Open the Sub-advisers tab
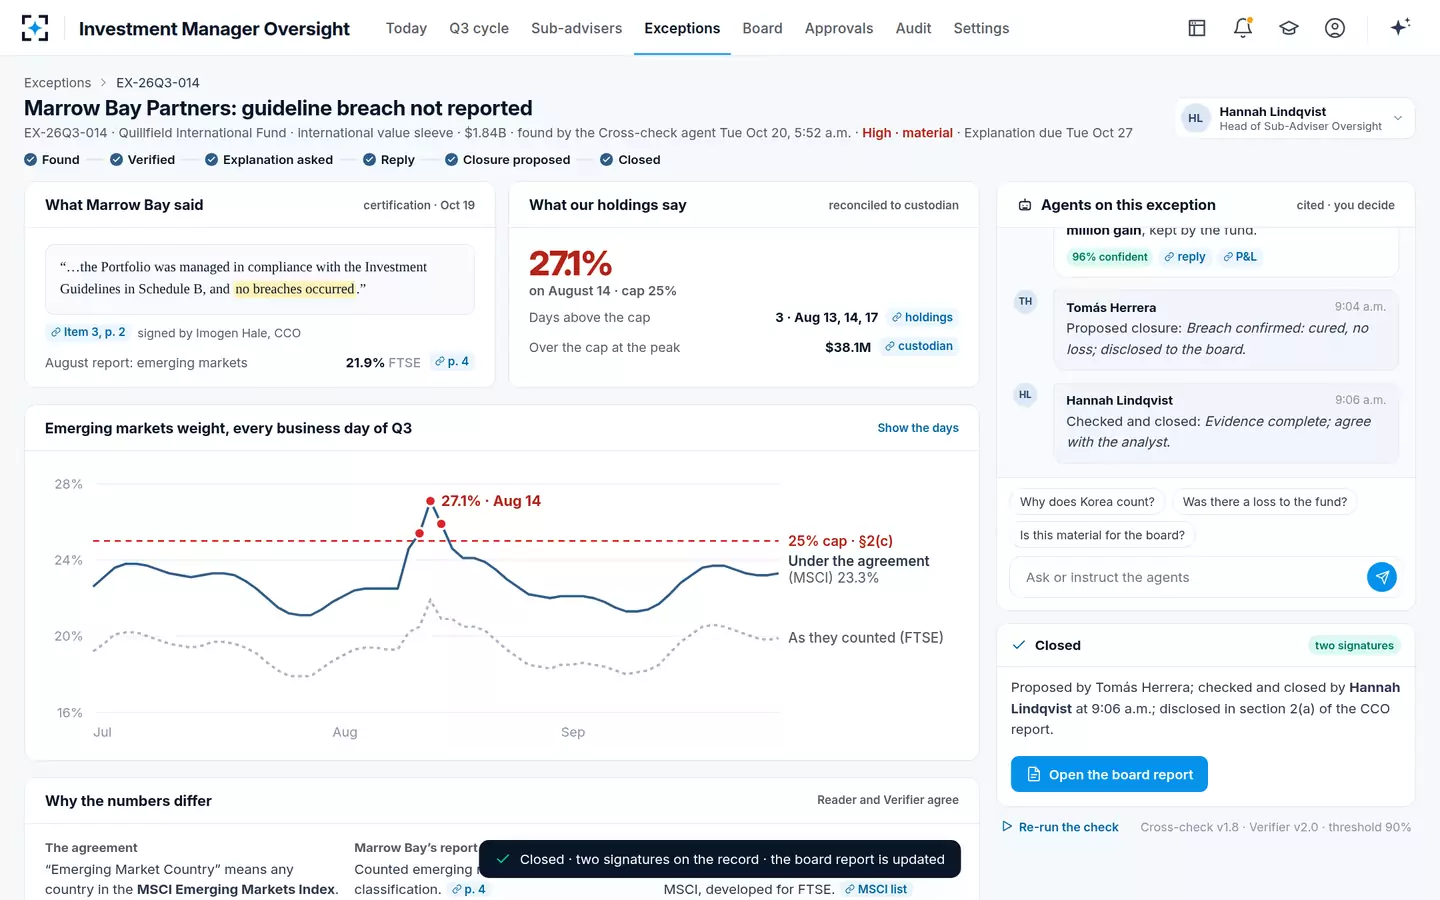The width and height of the screenshot is (1440, 900). tap(576, 28)
